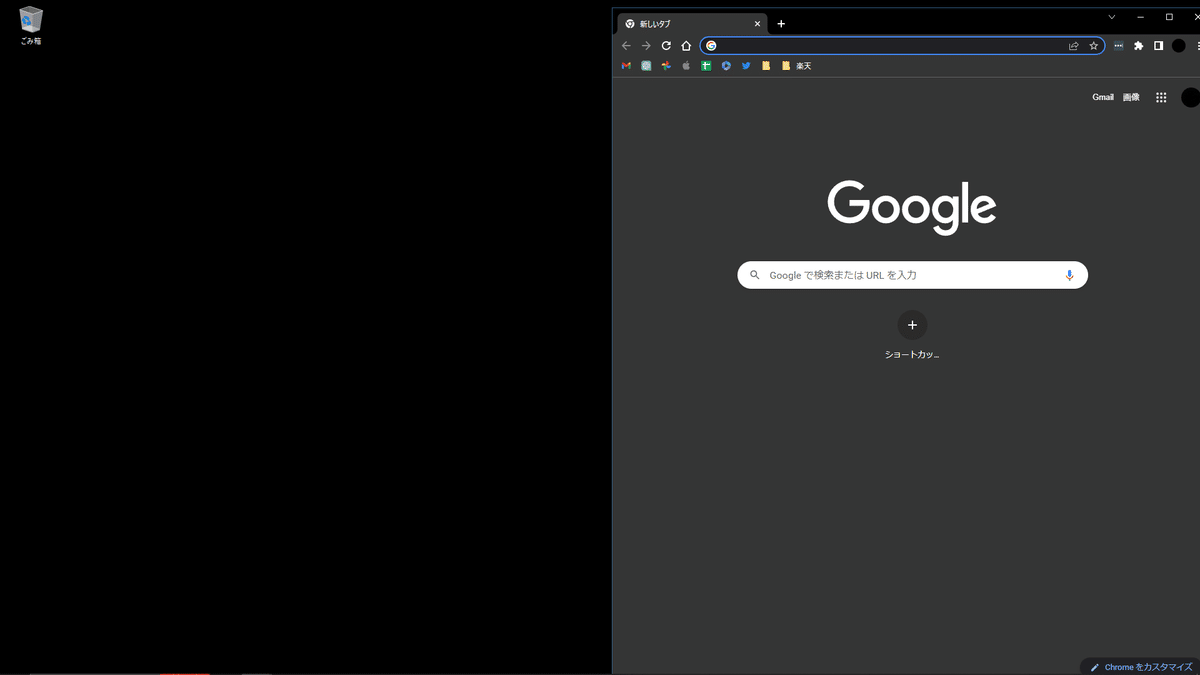This screenshot has height=675, width=1200.
Task: Open the three-dots extension icon in the toolbar
Action: [x=1118, y=46]
